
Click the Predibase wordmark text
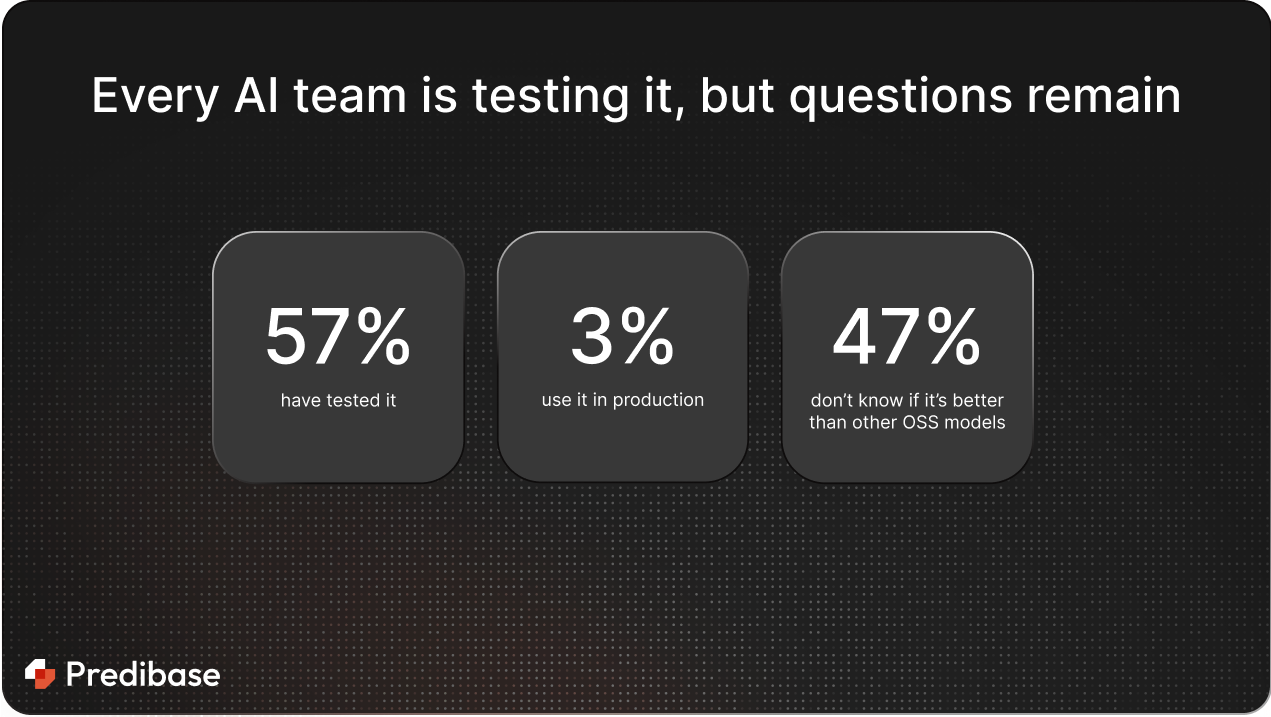pyautogui.click(x=143, y=675)
